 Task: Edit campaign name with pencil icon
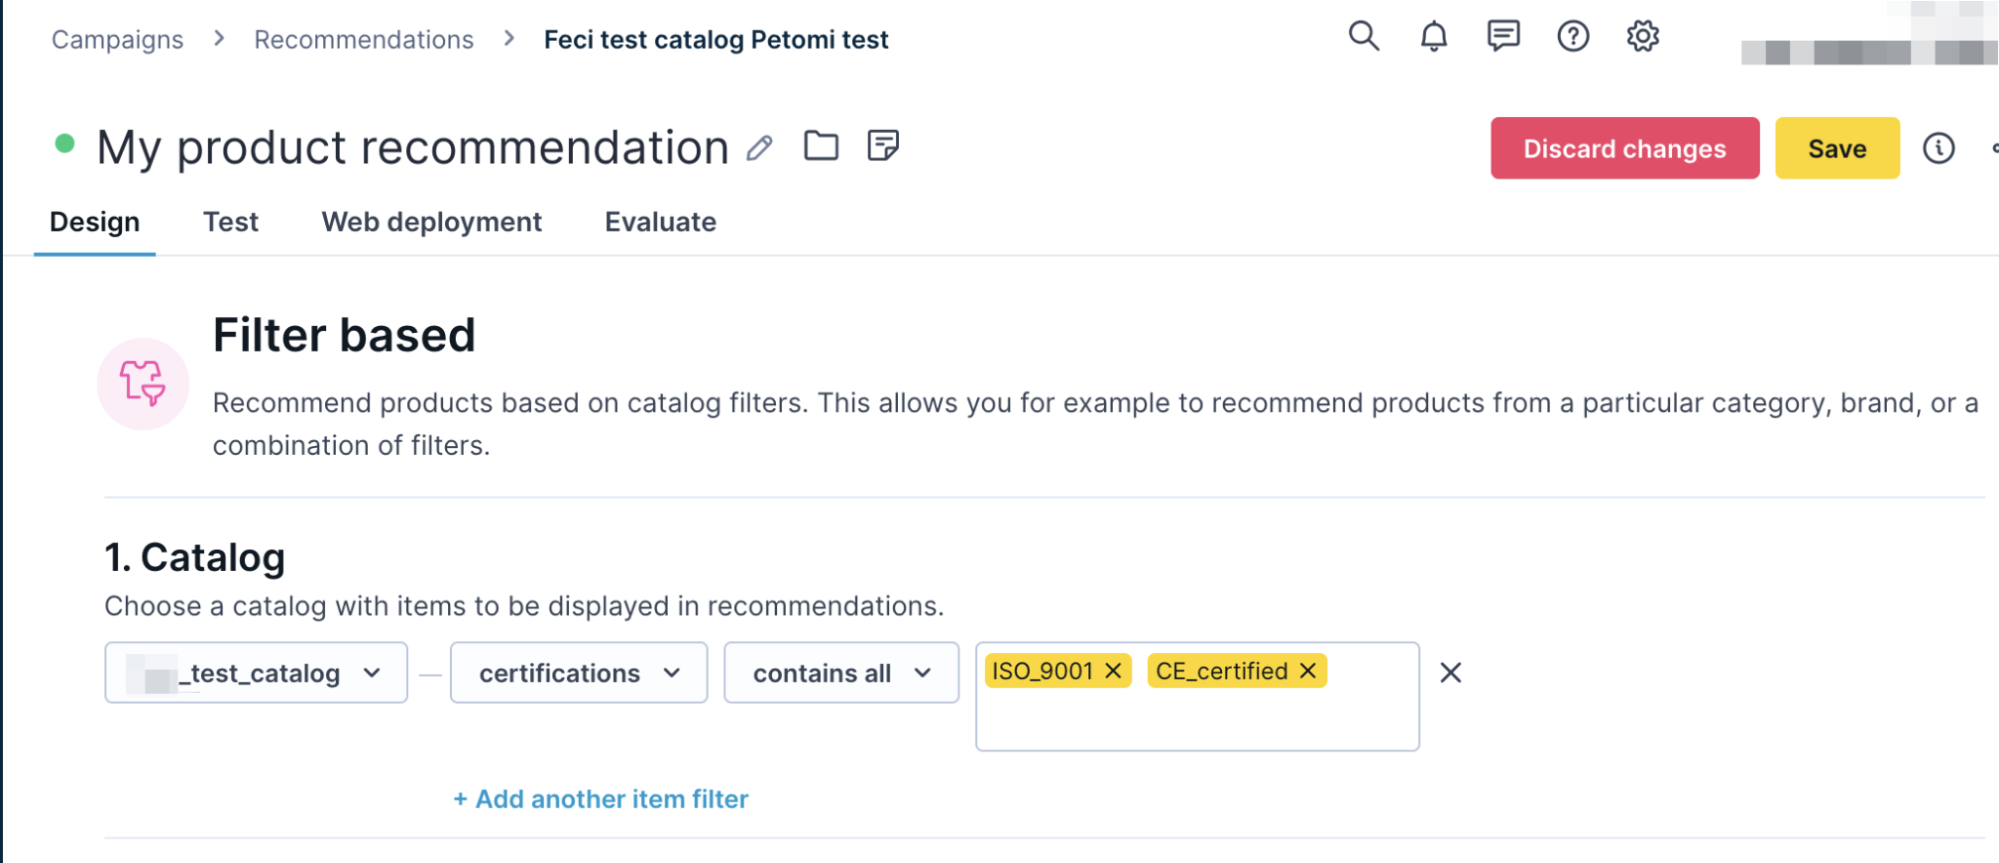click(x=760, y=148)
